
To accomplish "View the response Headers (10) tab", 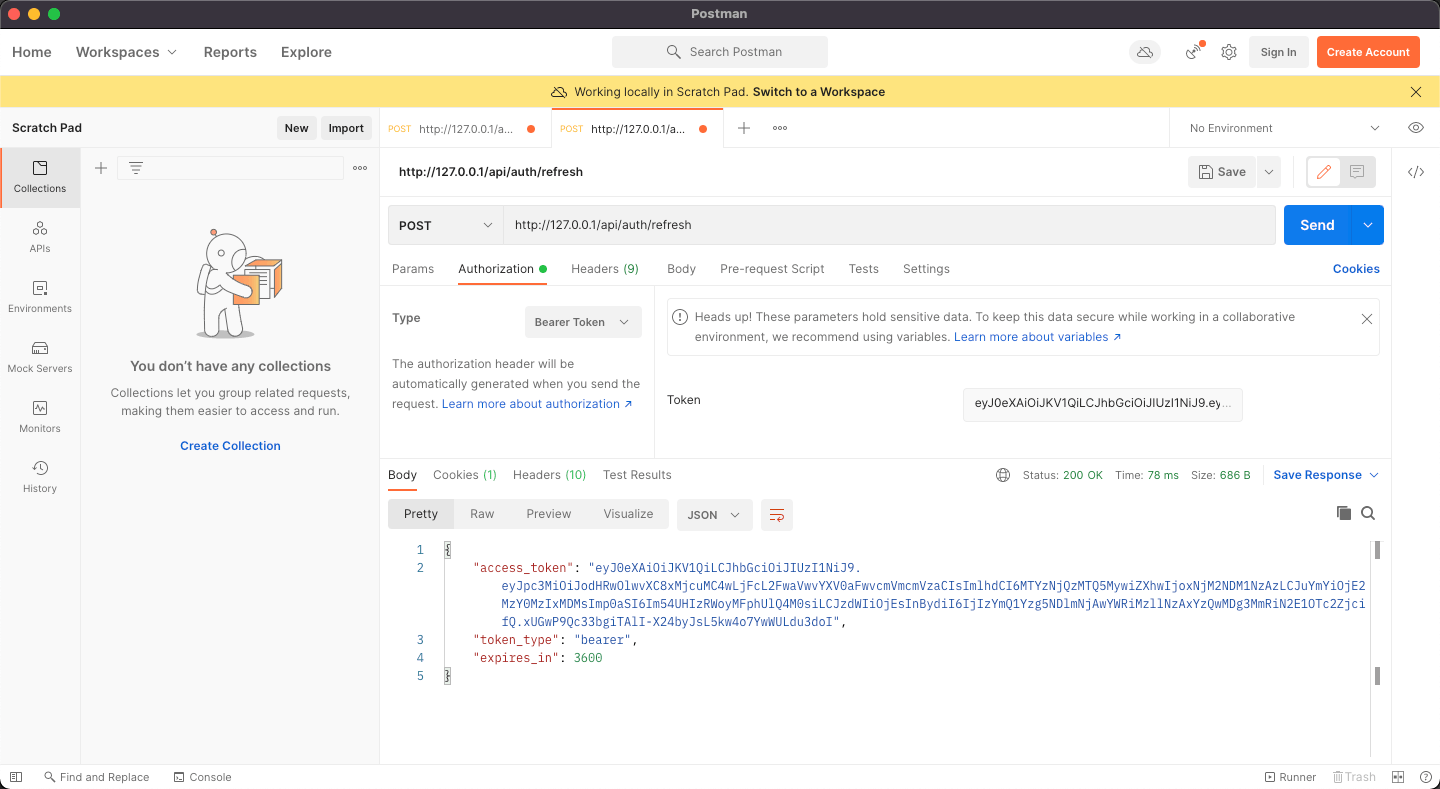I will [x=550, y=475].
